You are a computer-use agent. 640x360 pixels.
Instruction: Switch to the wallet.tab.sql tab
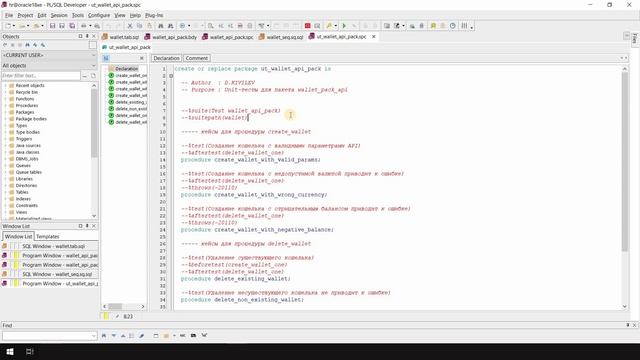pos(120,37)
